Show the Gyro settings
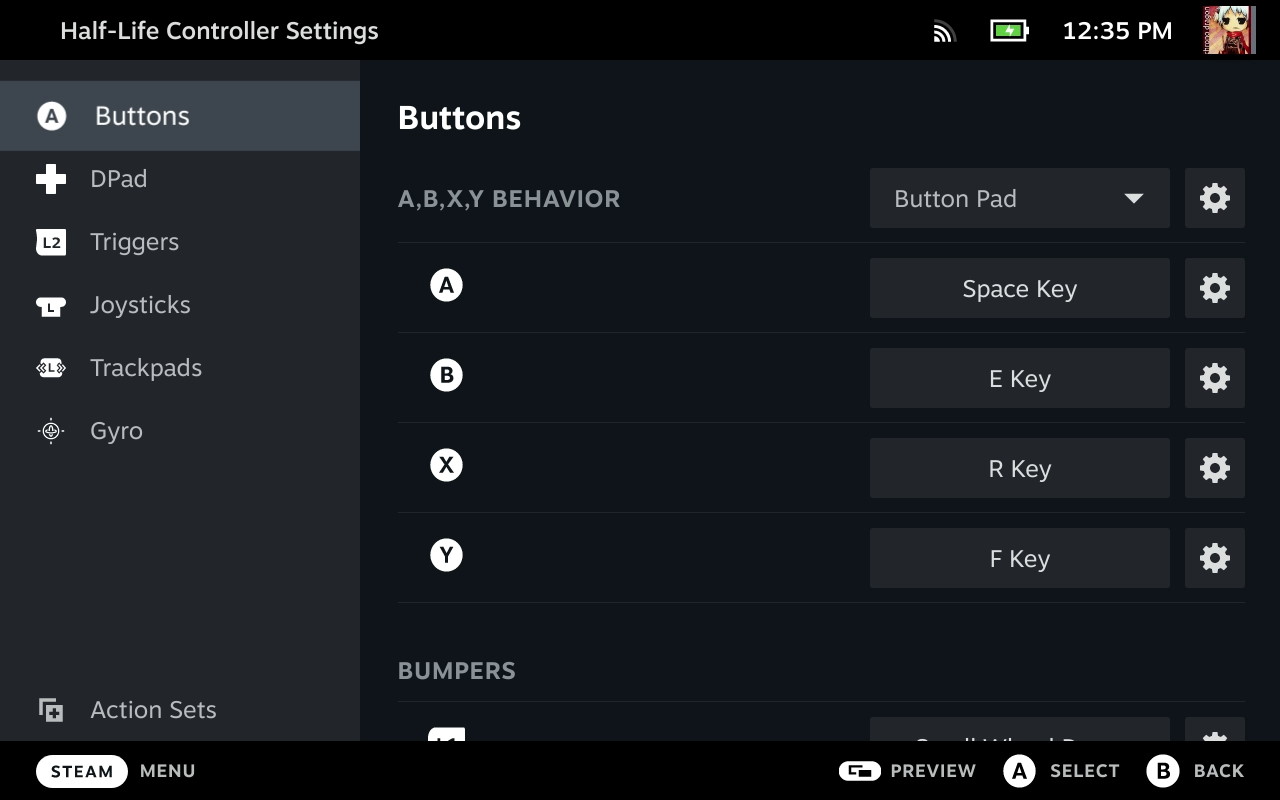Viewport: 1280px width, 800px height. coord(116,431)
